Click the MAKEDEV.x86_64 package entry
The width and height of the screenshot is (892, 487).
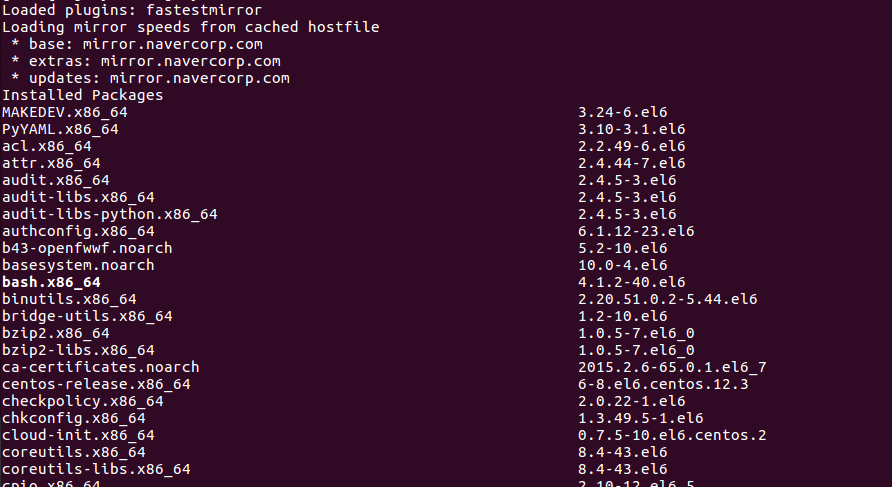point(65,112)
